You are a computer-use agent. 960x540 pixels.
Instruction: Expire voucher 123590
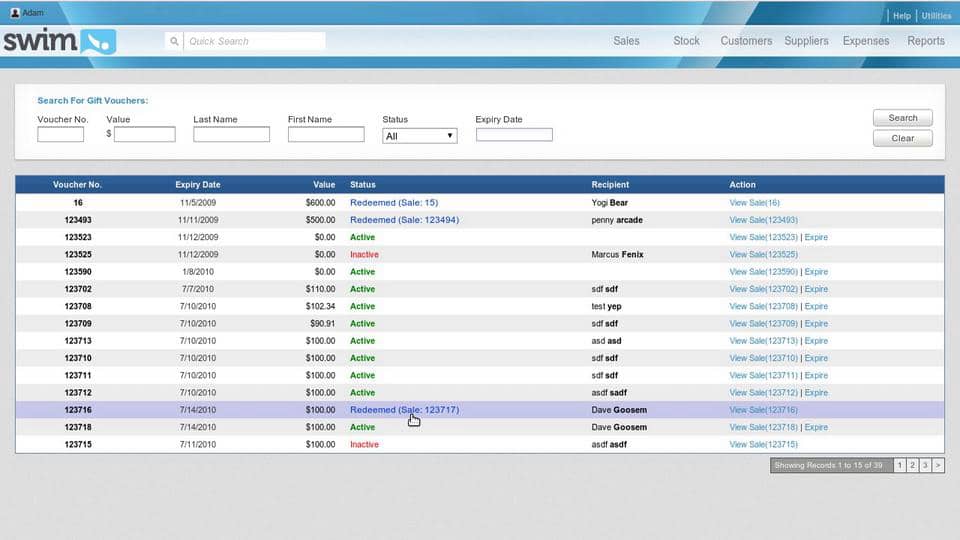816,272
